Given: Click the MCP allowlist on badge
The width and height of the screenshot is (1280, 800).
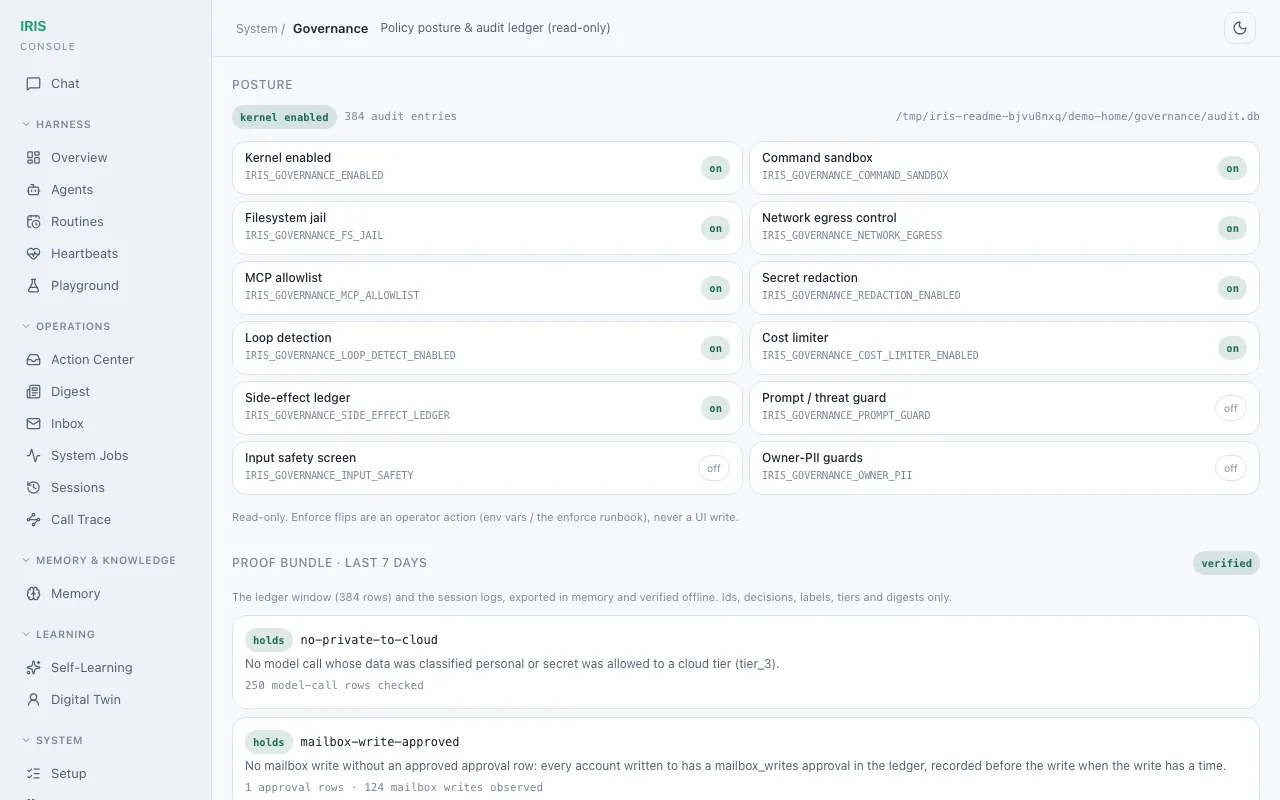Looking at the screenshot, I should pyautogui.click(x=715, y=288).
